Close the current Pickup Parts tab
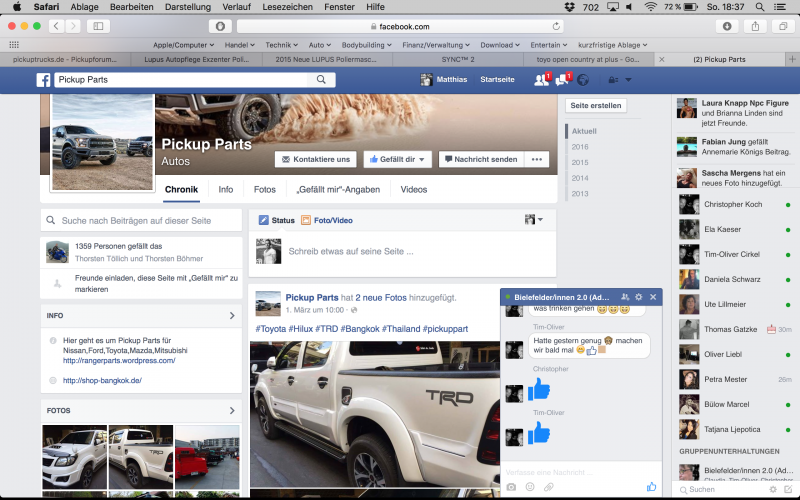800x500 pixels. 662,59
